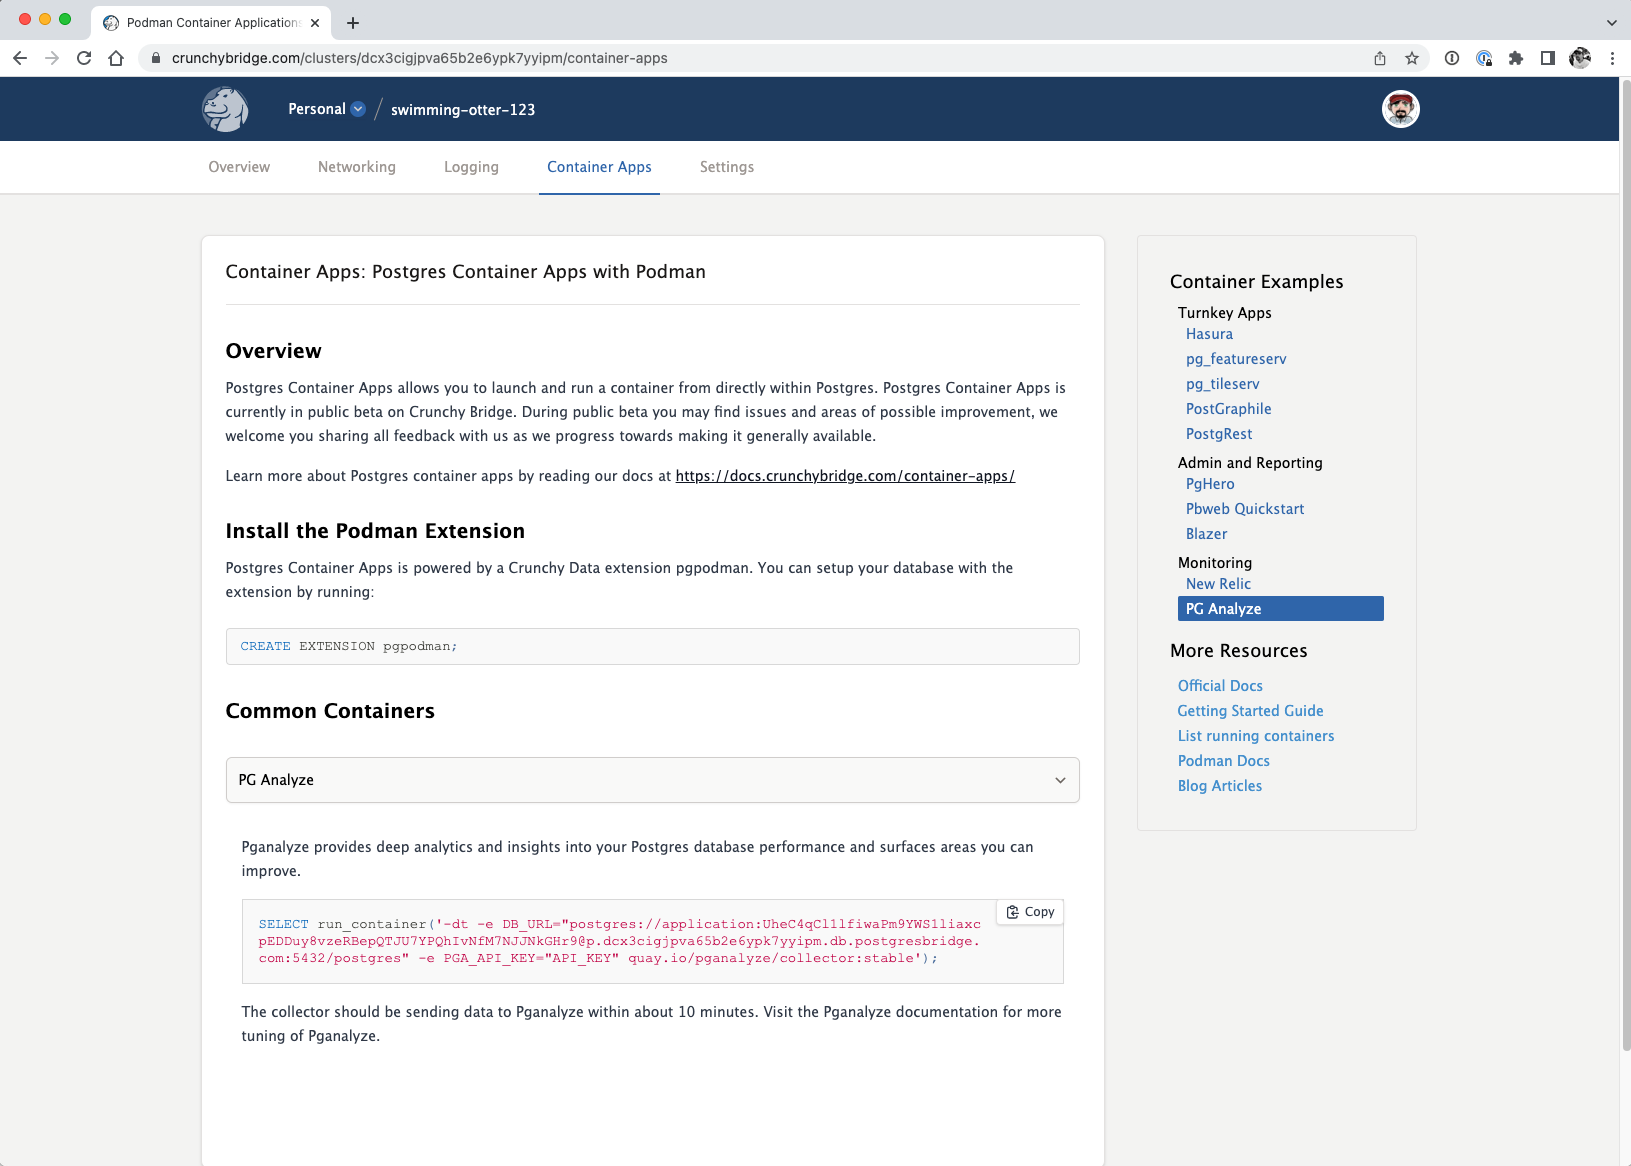Screen dimensions: 1631x1166
Task: Open the user account avatar menu
Action: 1401,109
